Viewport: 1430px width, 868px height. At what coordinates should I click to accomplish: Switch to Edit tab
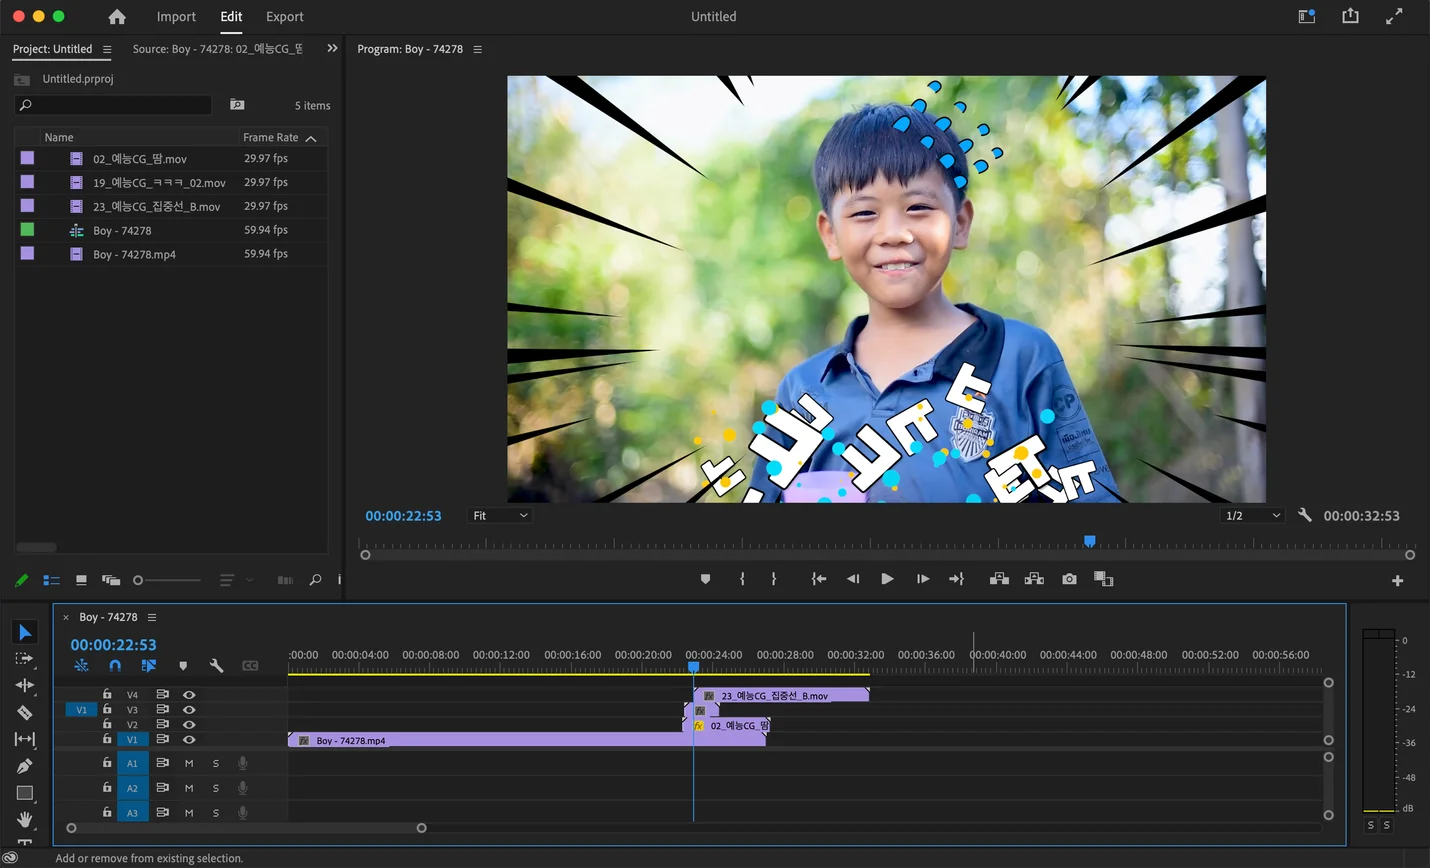[231, 17]
